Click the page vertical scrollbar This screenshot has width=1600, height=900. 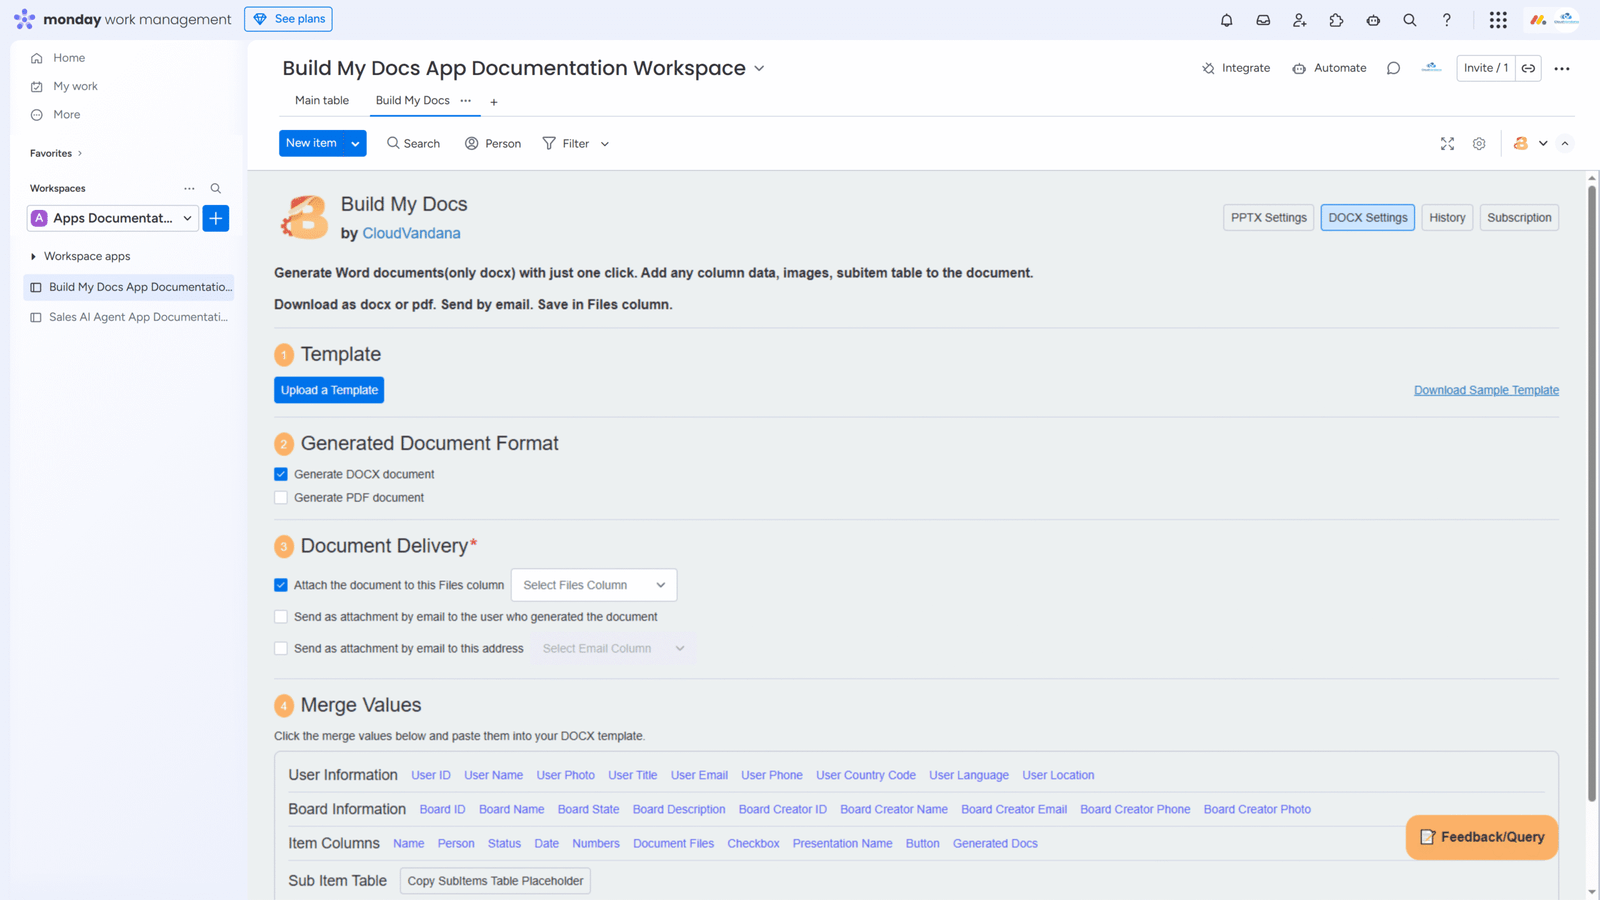click(x=1592, y=500)
